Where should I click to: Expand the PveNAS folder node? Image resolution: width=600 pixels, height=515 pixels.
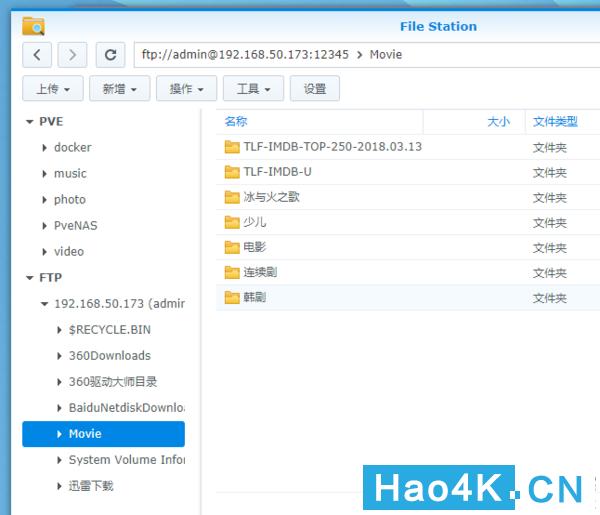point(44,226)
